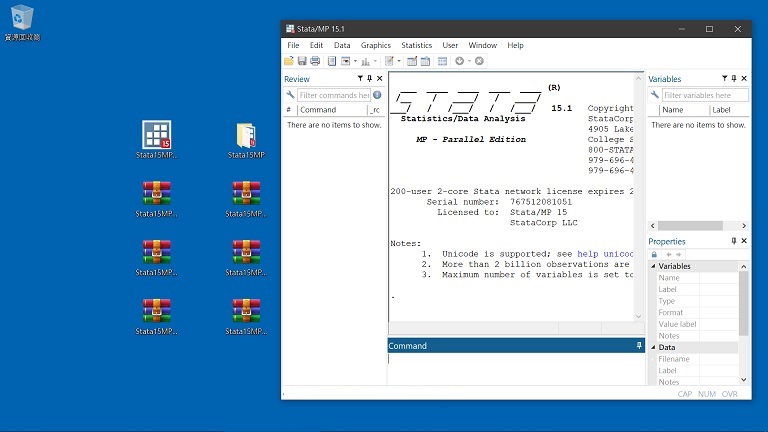Click the Variables Manager toolbar icon
The width and height of the screenshot is (768, 432).
pos(442,61)
